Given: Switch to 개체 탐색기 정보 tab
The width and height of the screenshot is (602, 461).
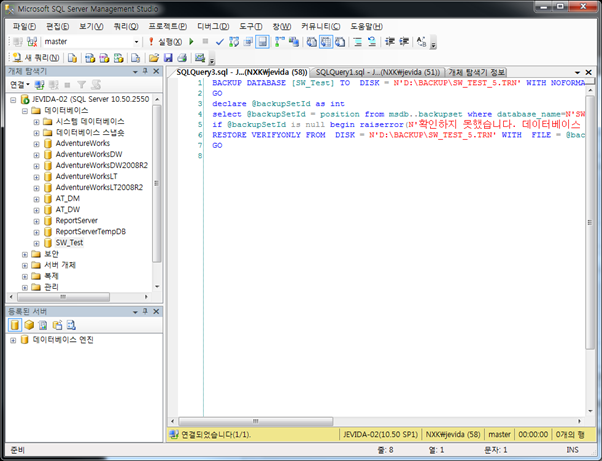Looking at the screenshot, I should [x=476, y=72].
